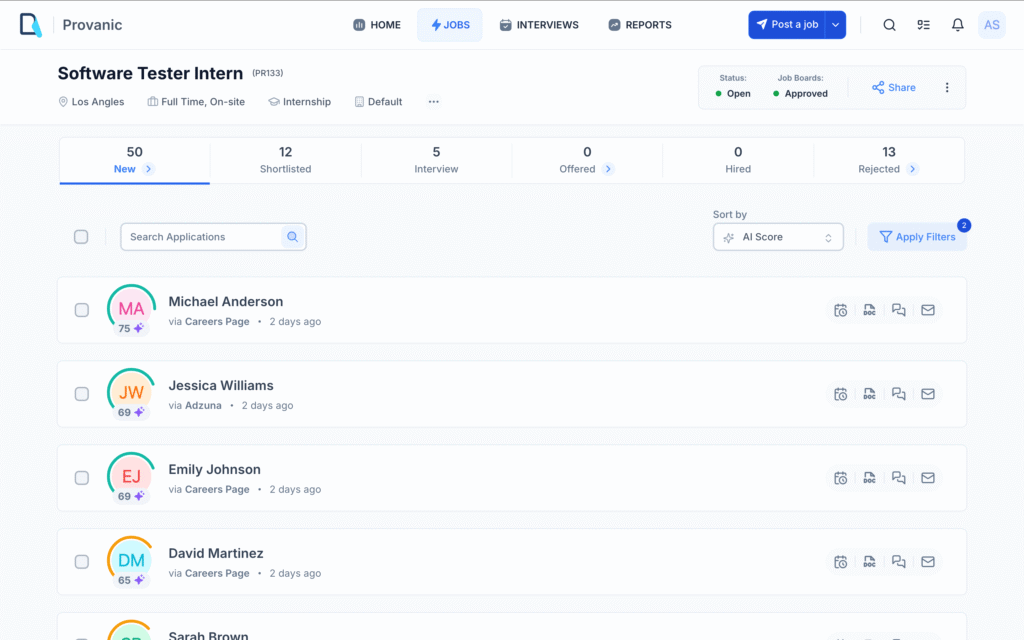The width and height of the screenshot is (1024, 640).
Task: Switch to the Shortlisted tab
Action: [x=286, y=160]
